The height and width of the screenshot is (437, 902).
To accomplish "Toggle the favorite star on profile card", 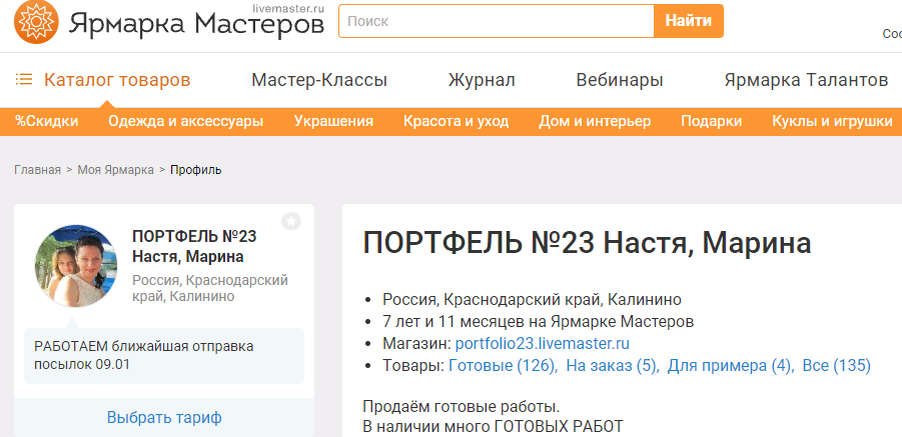I will point(291,221).
